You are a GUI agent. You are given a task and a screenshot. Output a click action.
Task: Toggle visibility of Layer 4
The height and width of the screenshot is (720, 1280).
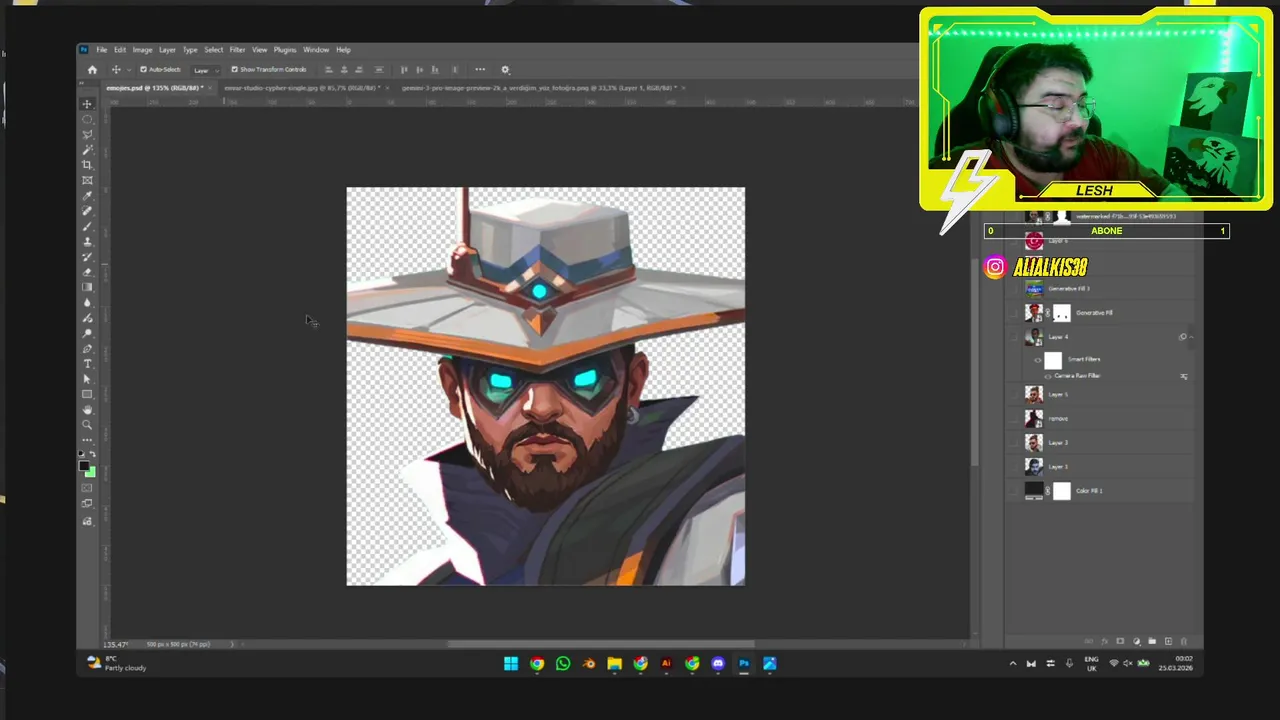pyautogui.click(x=1014, y=337)
